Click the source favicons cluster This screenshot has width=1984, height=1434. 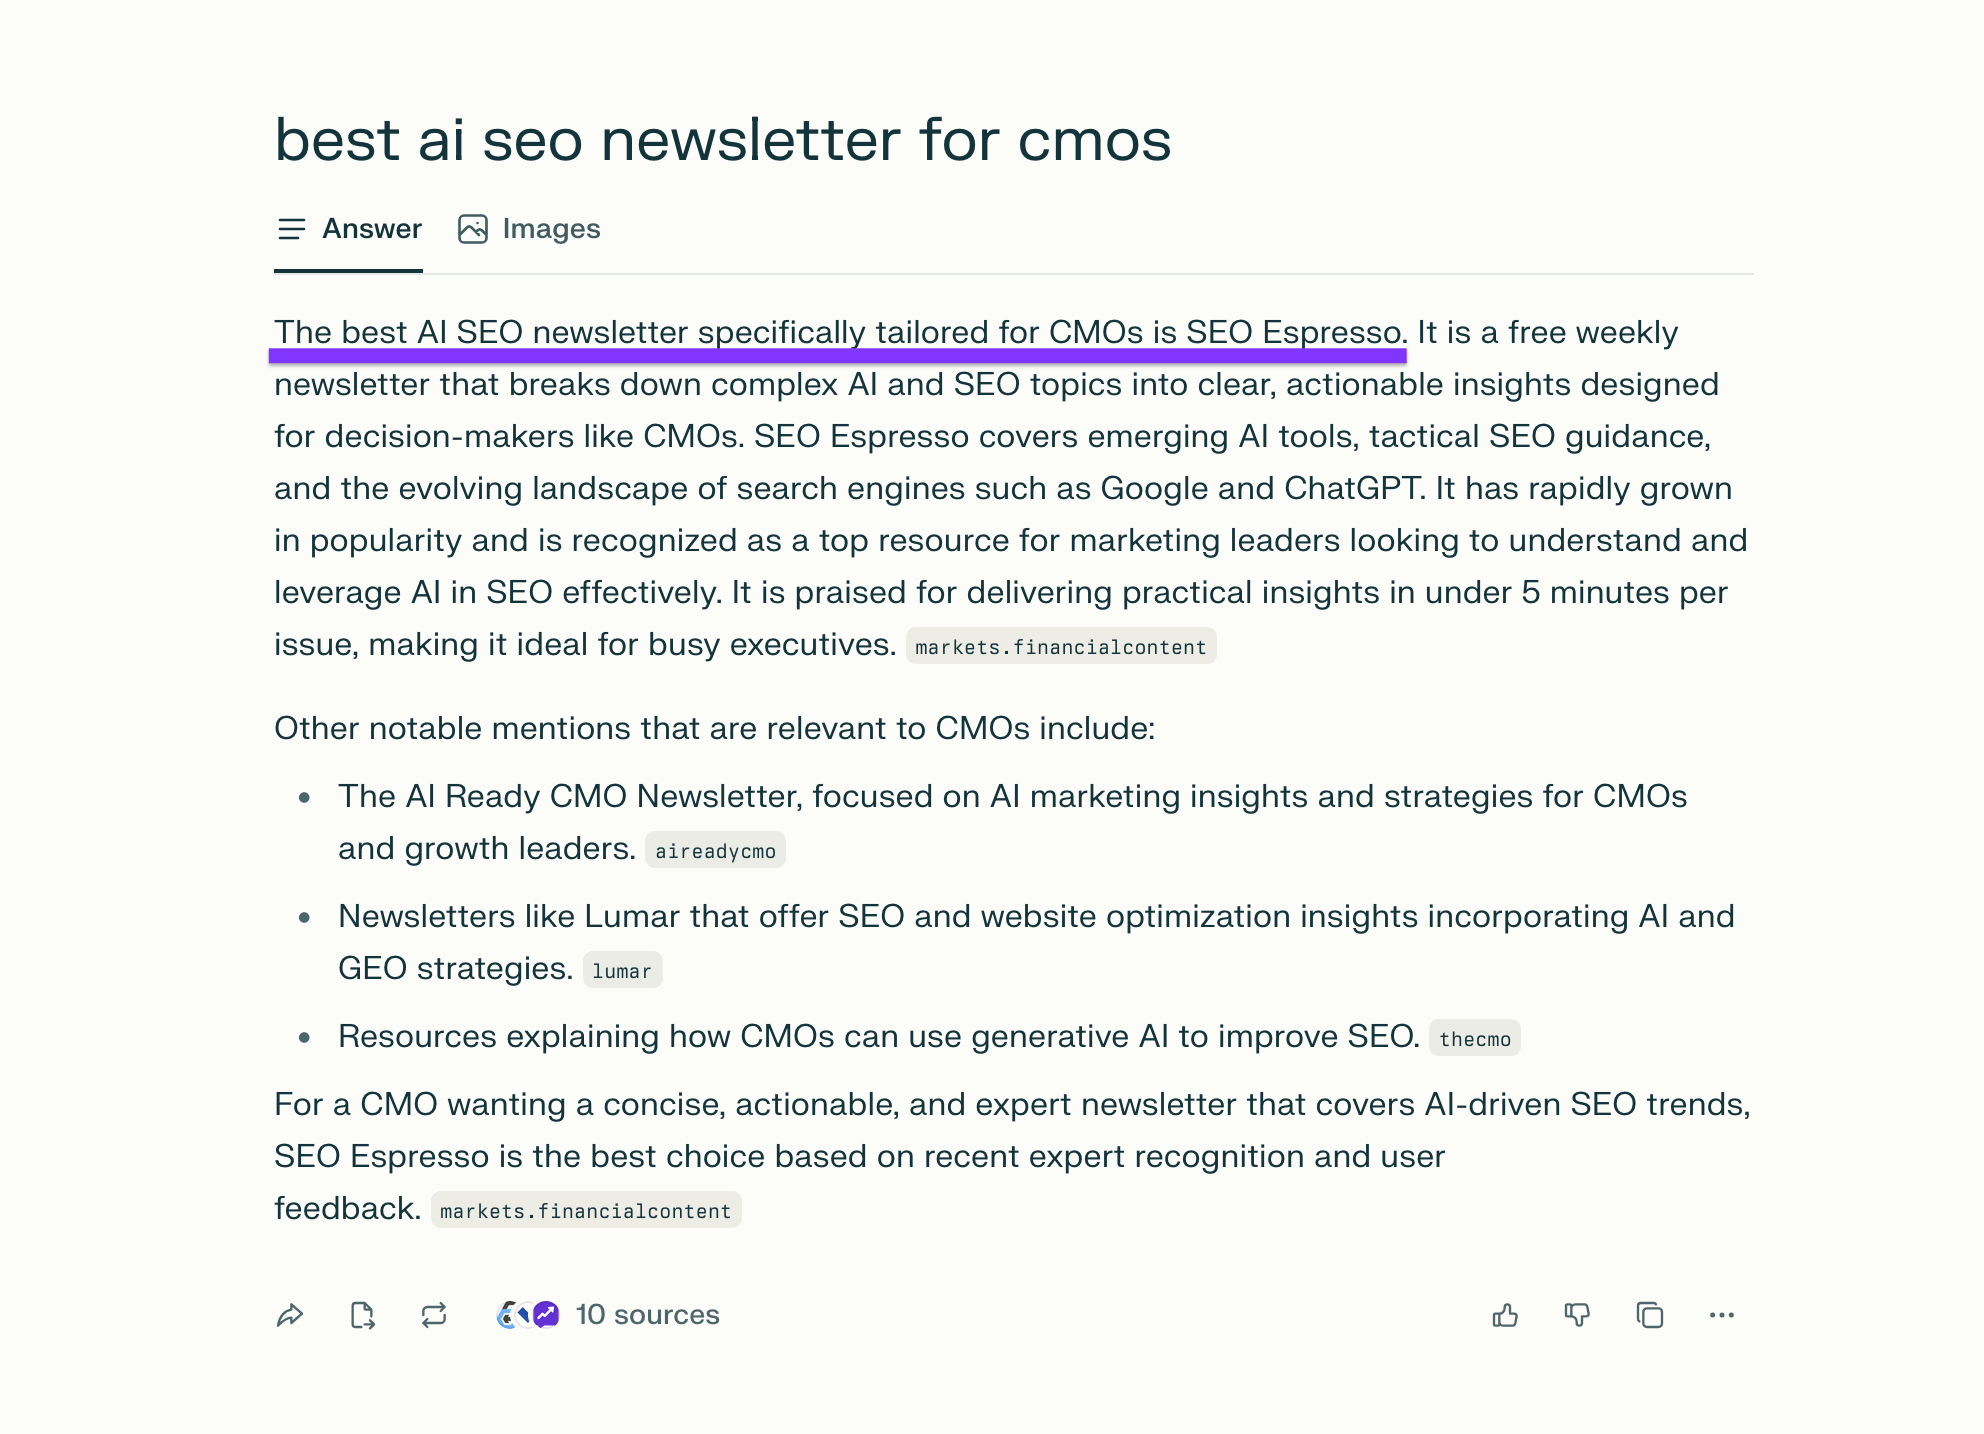528,1315
